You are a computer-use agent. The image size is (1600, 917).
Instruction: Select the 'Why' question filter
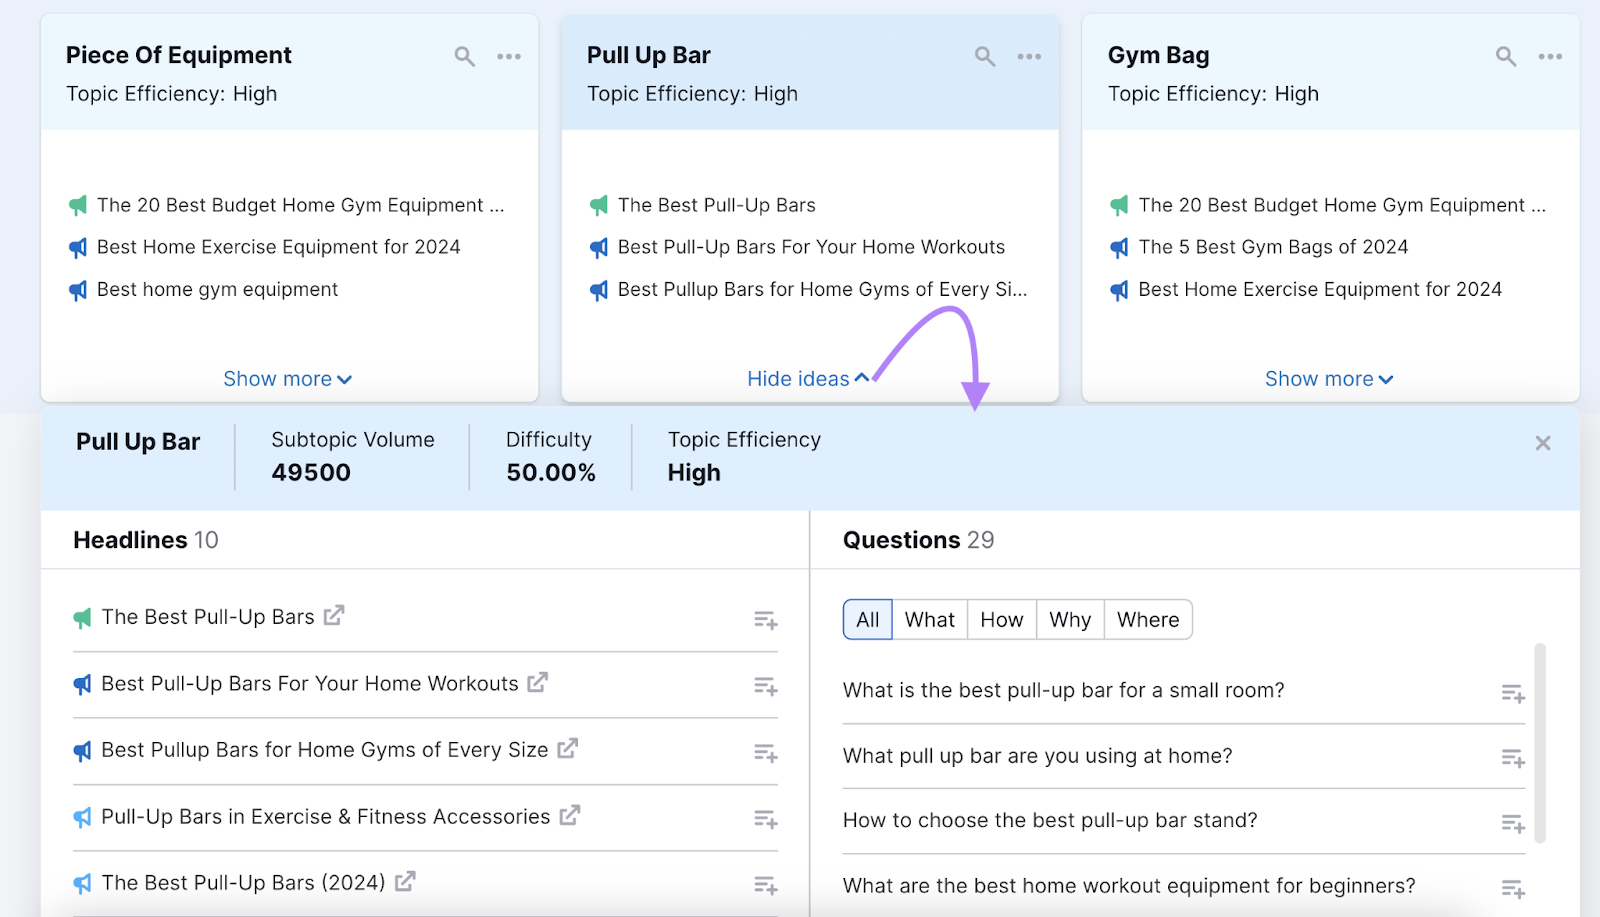pyautogui.click(x=1069, y=619)
